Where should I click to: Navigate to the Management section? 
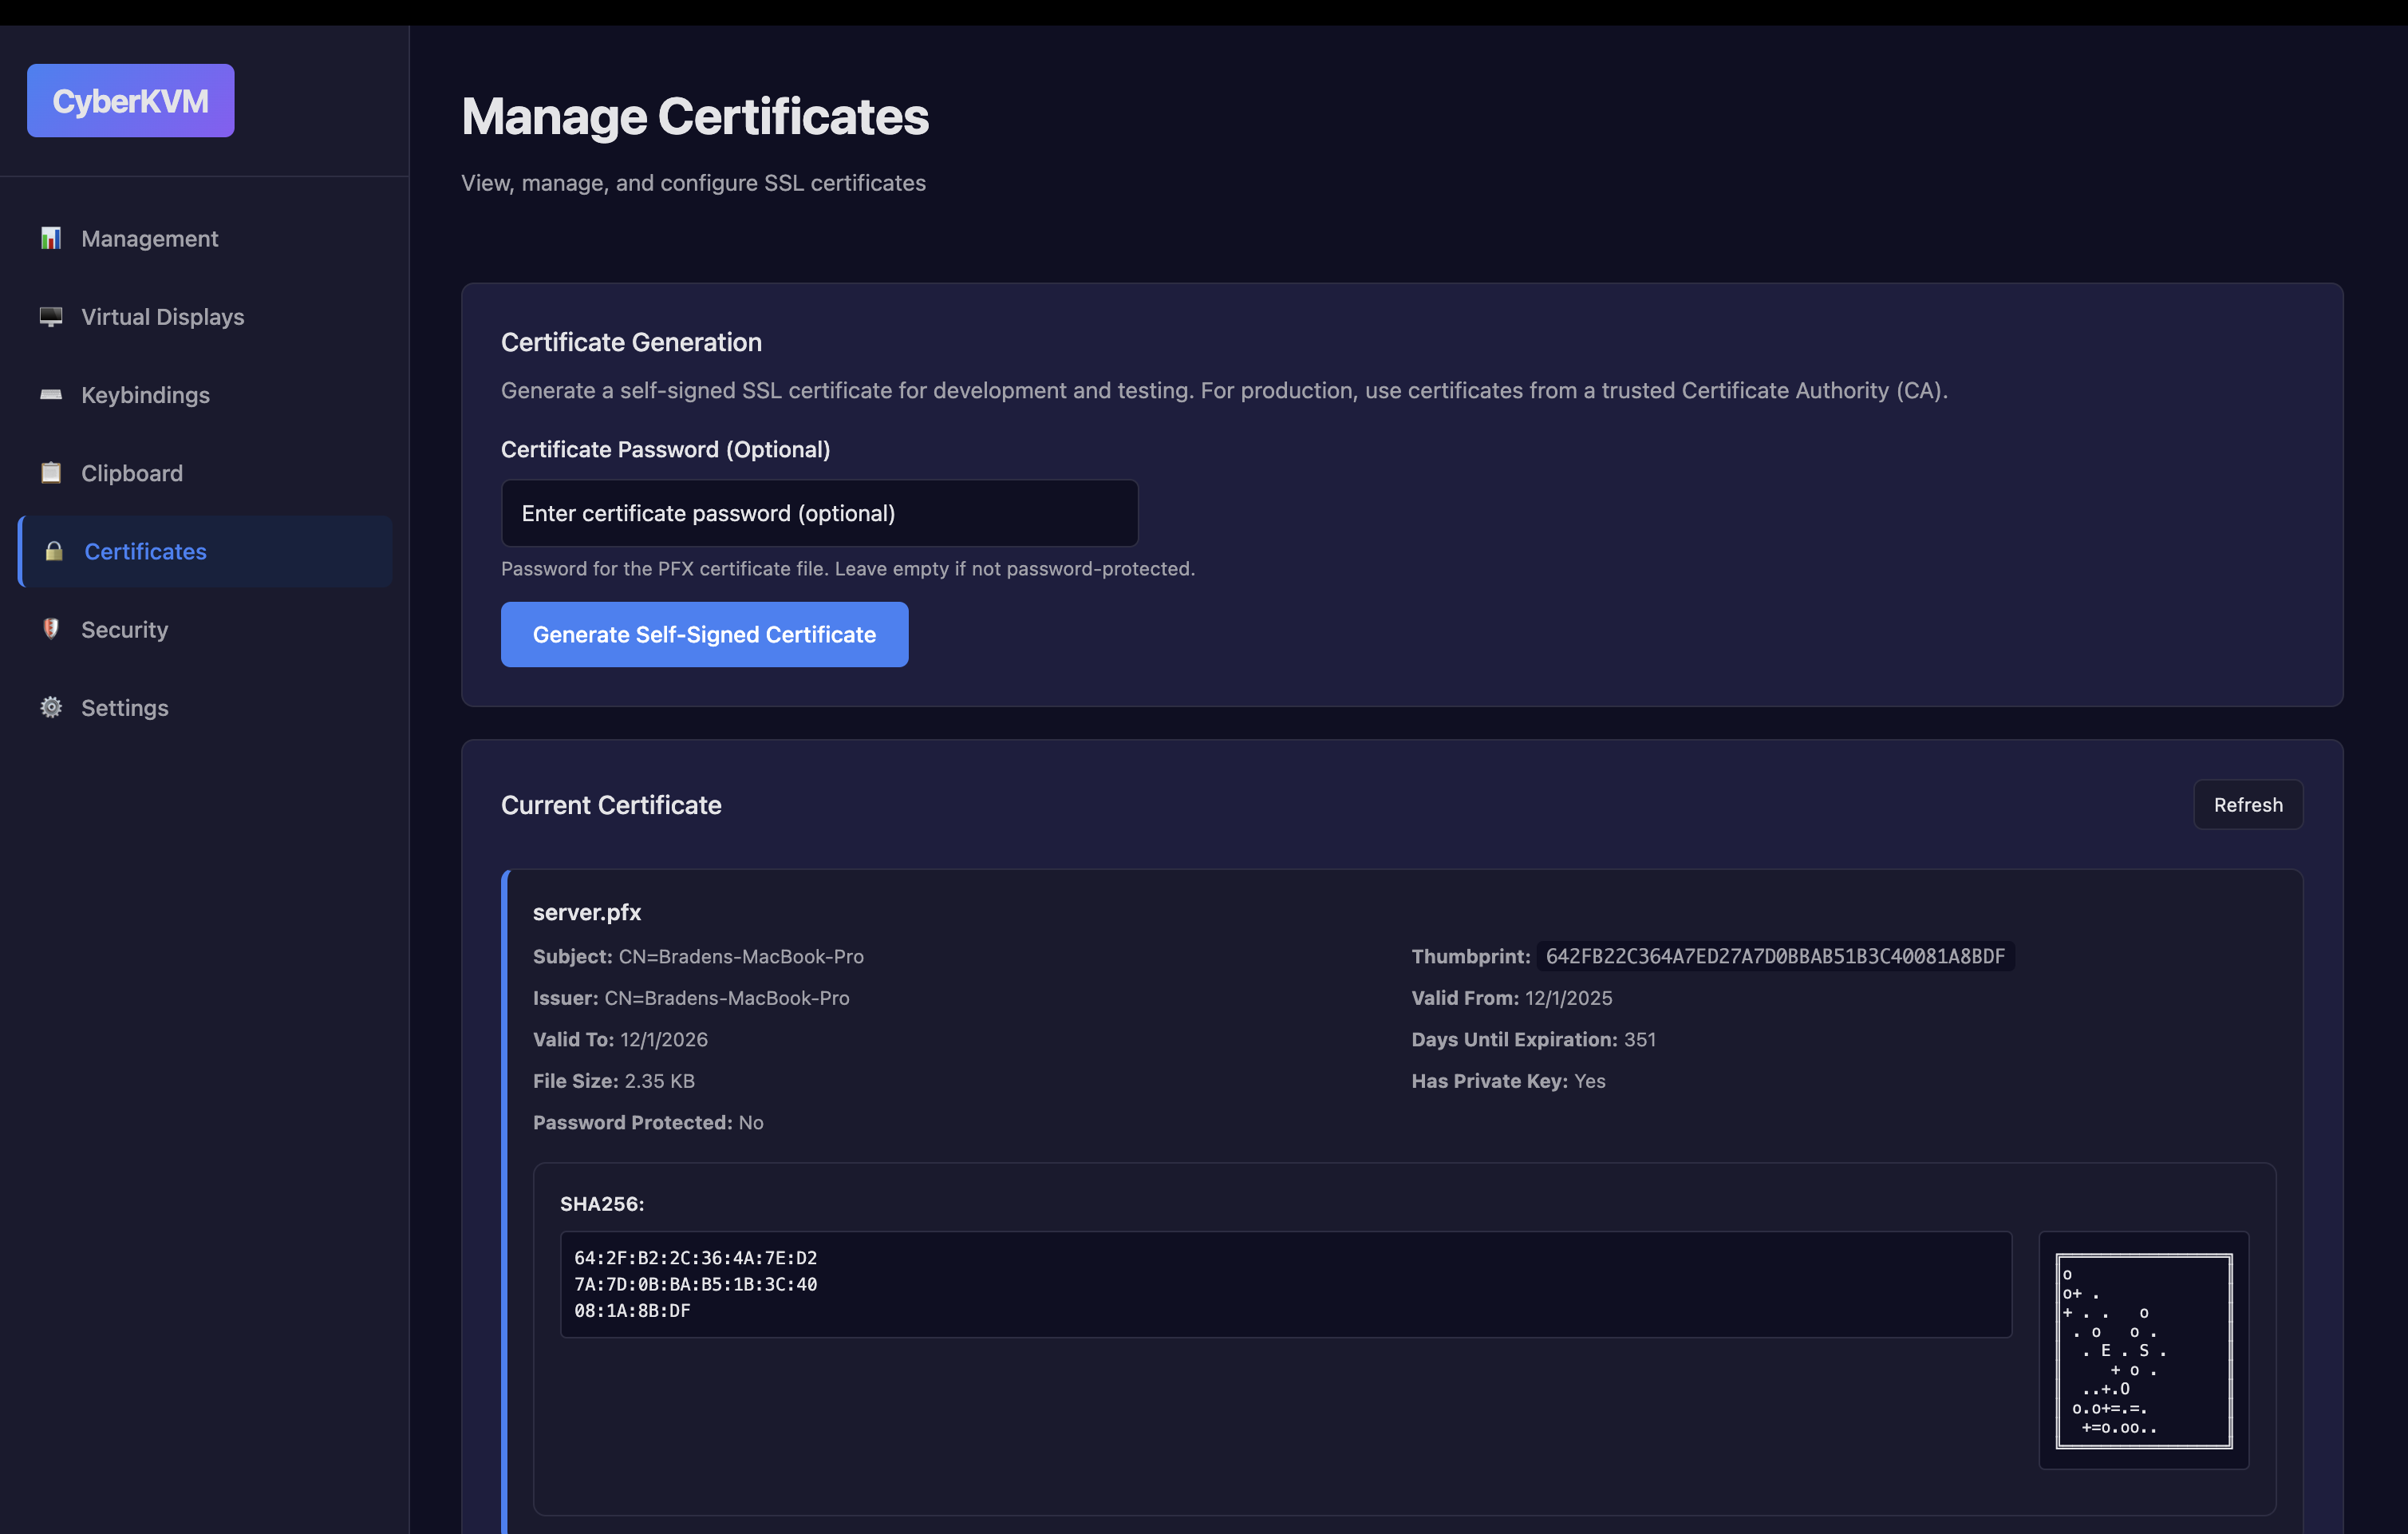pos(150,238)
